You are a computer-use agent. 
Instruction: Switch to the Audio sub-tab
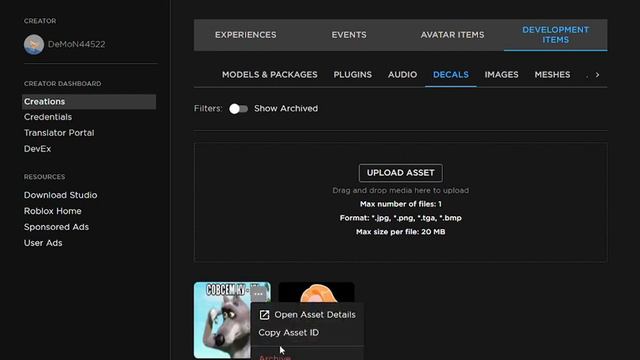coord(402,75)
